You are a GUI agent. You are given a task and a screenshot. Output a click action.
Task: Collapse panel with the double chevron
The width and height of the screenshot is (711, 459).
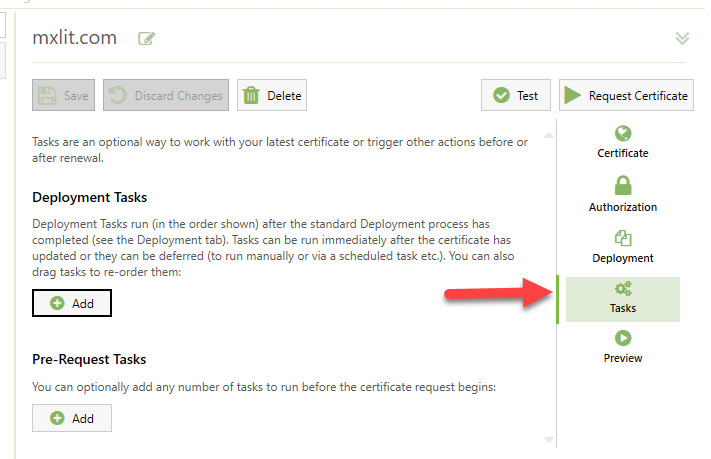tap(682, 38)
